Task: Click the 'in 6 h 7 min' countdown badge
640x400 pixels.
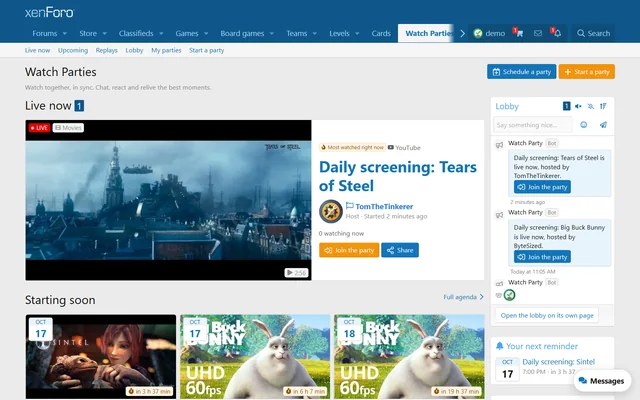Action: coord(306,391)
